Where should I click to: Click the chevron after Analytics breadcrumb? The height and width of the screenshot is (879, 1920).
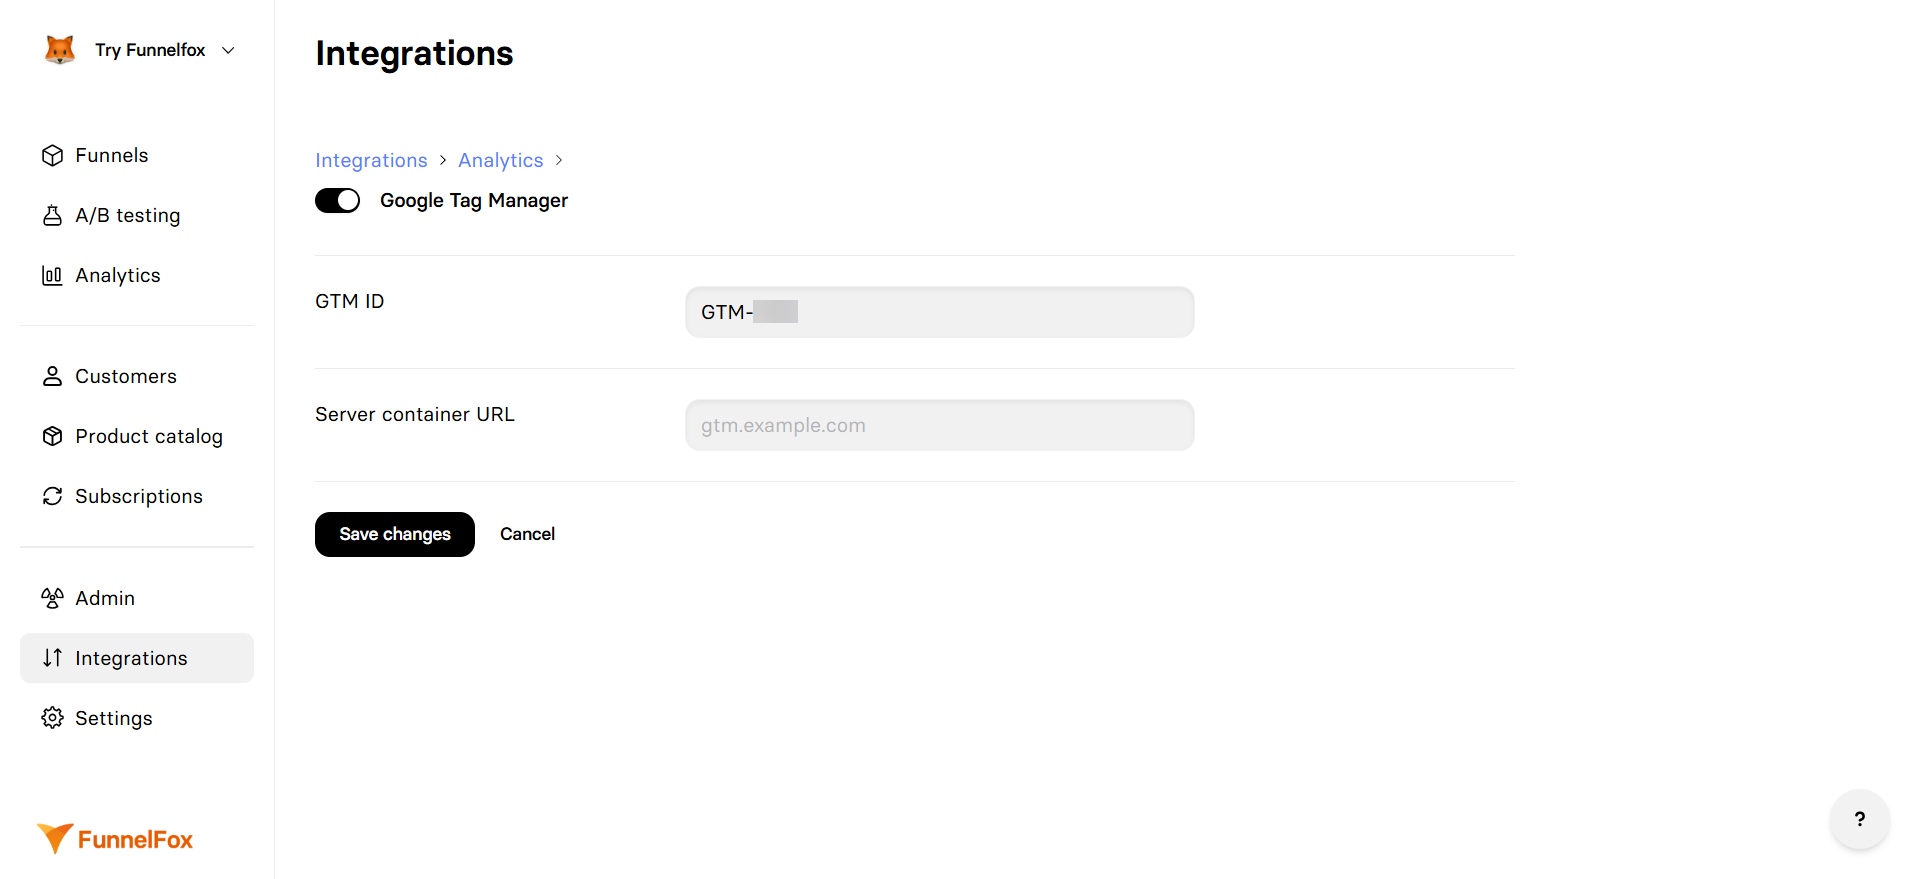559,160
